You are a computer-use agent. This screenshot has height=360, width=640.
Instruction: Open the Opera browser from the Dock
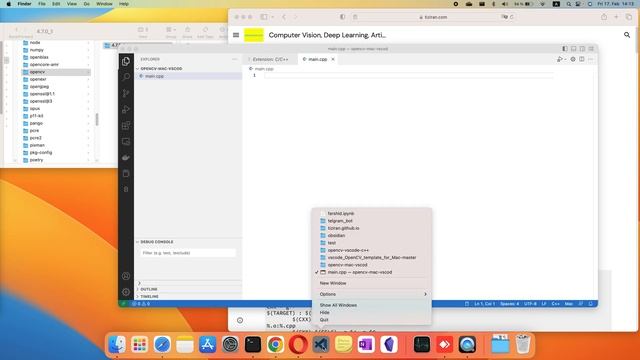pos(298,344)
